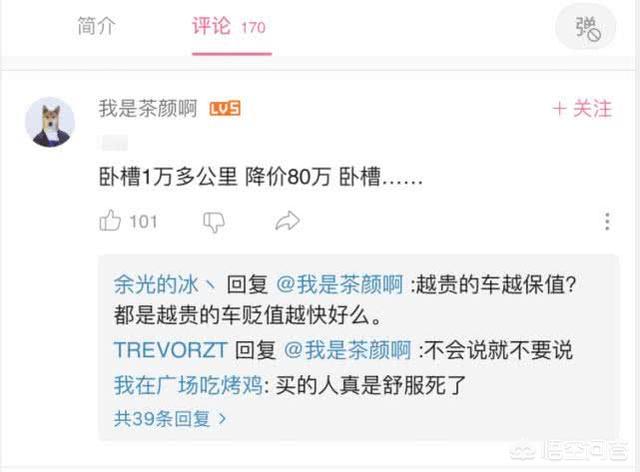Open the three-dot more options menu
The width and height of the screenshot is (640, 472).
[607, 221]
